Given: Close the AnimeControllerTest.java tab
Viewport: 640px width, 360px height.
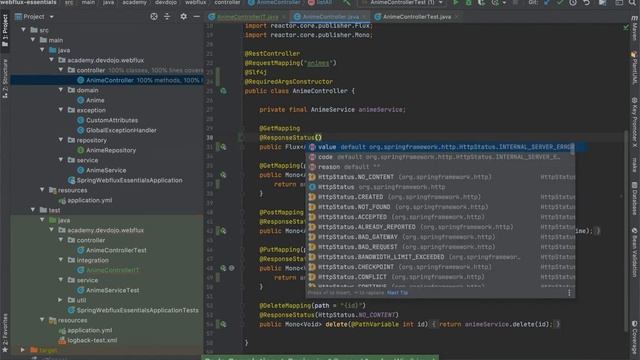Looking at the screenshot, I should coord(456,17).
